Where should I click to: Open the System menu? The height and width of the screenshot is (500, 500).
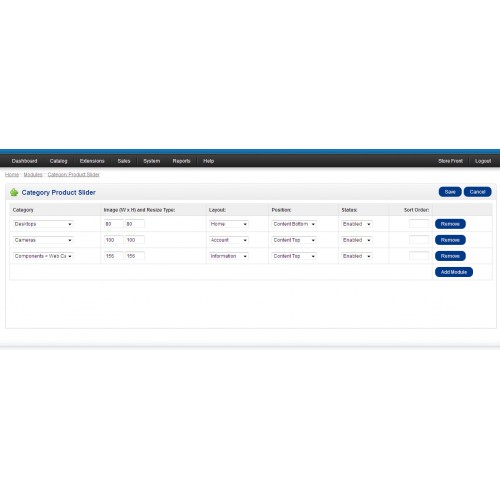point(152,161)
